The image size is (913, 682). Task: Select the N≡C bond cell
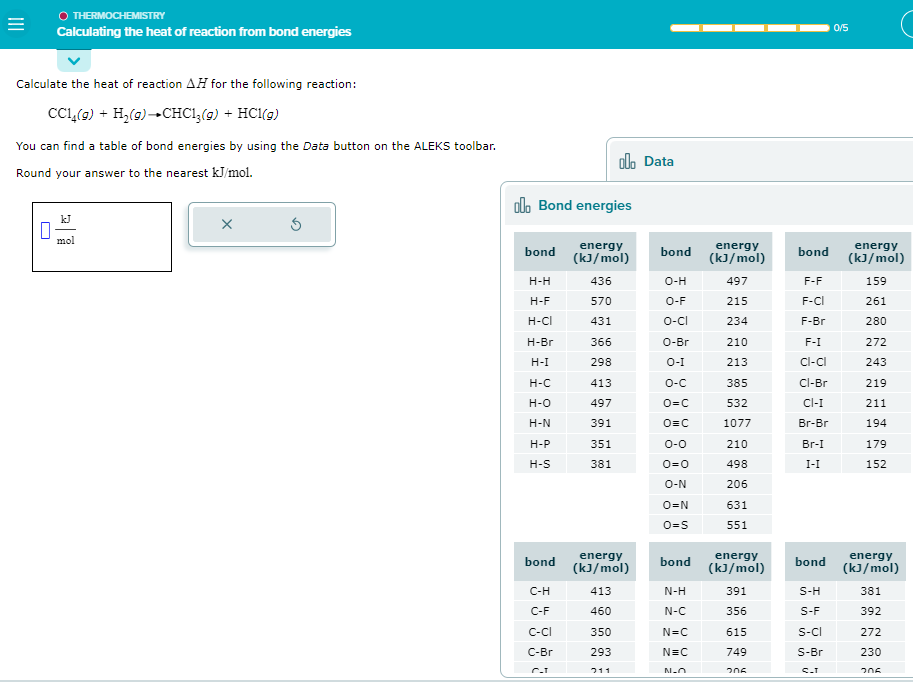(x=675, y=652)
